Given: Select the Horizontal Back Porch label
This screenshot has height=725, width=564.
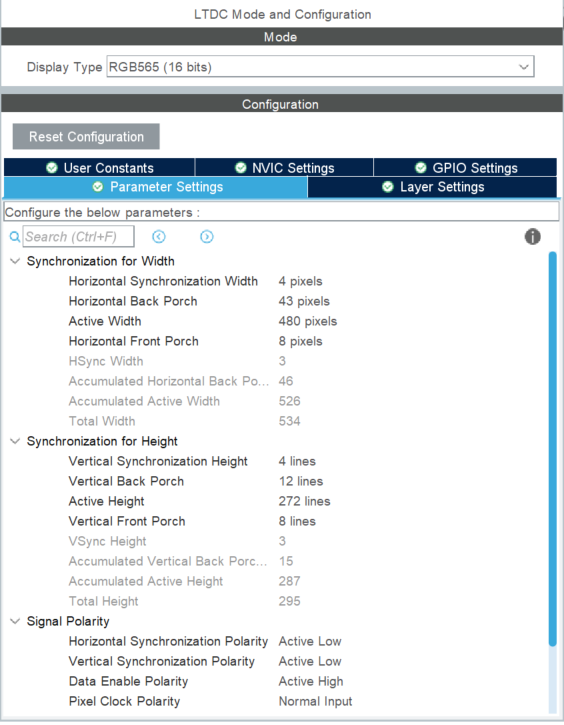Looking at the screenshot, I should coord(133,301).
